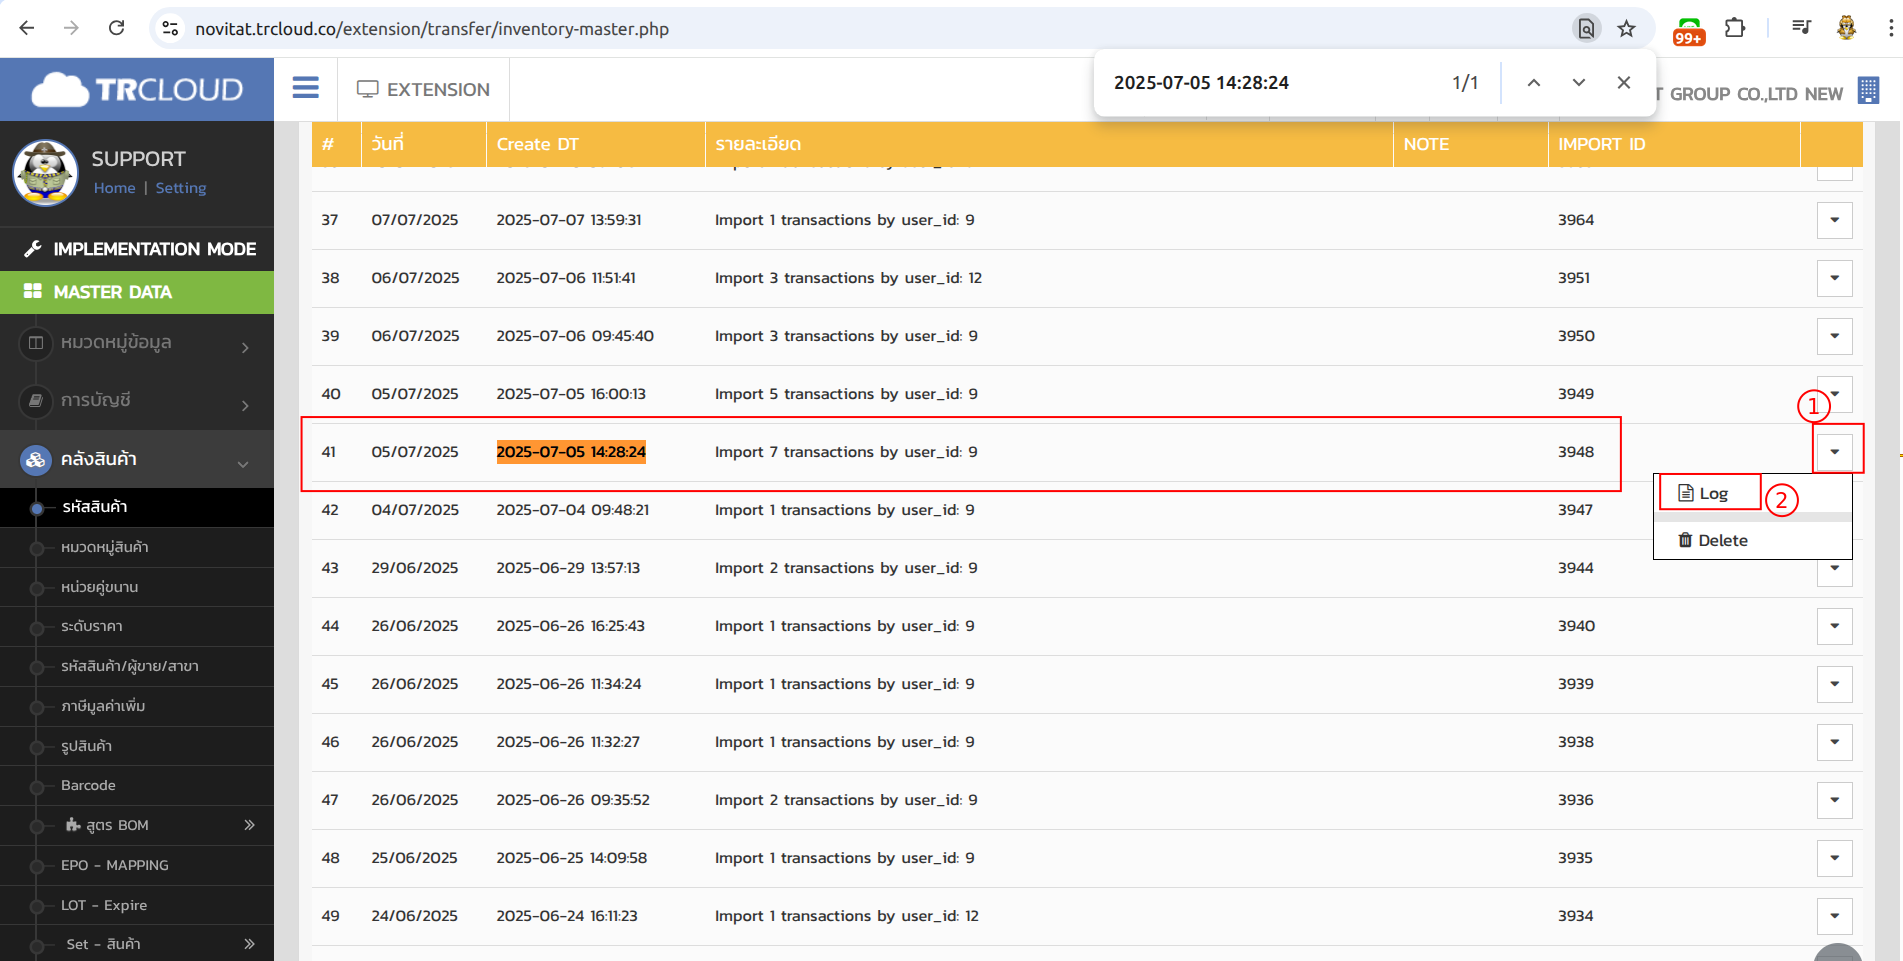
Task: Open the browser extensions puzzle icon
Action: coord(1735,29)
